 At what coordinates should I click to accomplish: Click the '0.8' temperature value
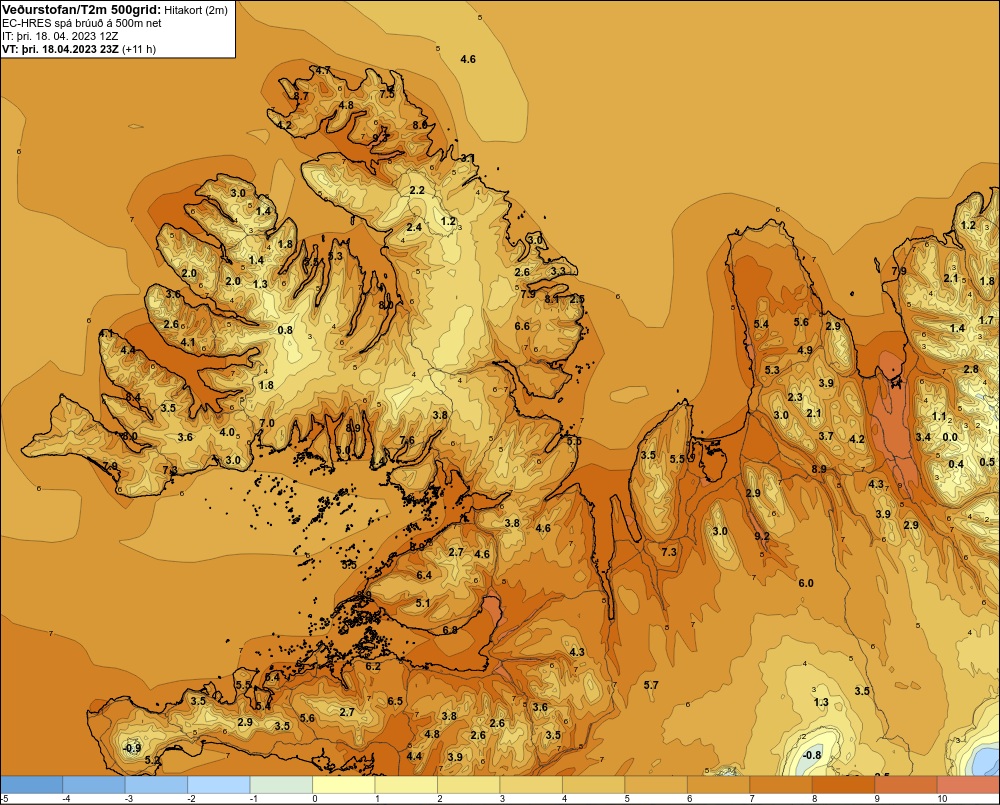(x=285, y=330)
